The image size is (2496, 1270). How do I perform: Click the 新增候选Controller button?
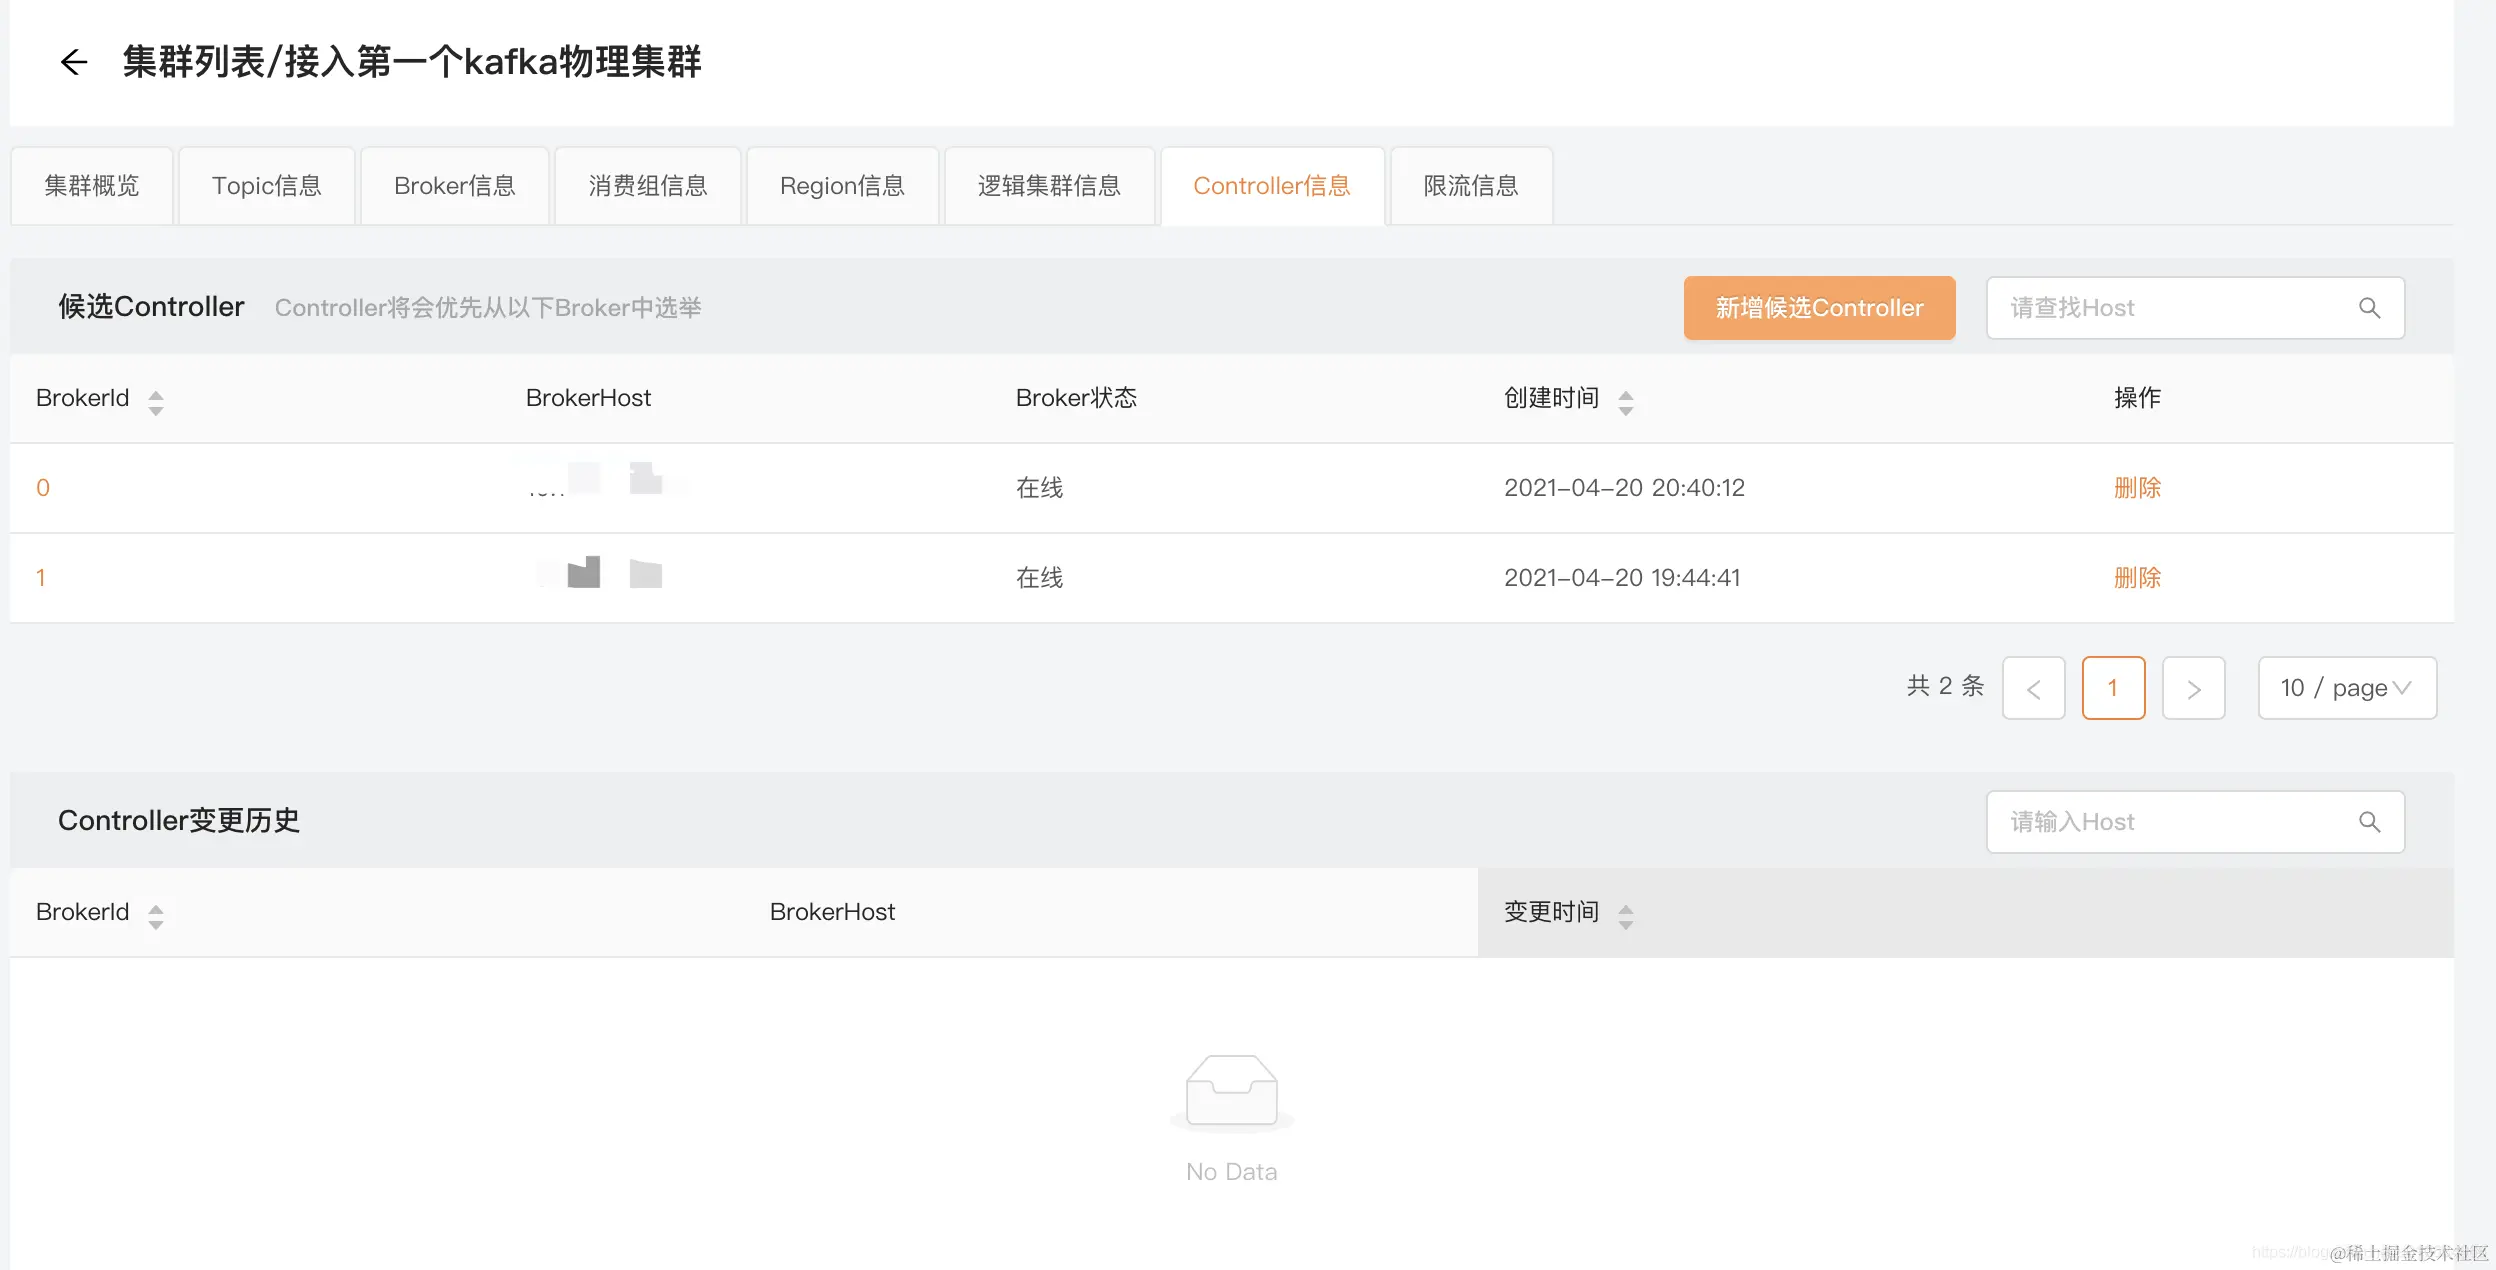tap(1818, 307)
